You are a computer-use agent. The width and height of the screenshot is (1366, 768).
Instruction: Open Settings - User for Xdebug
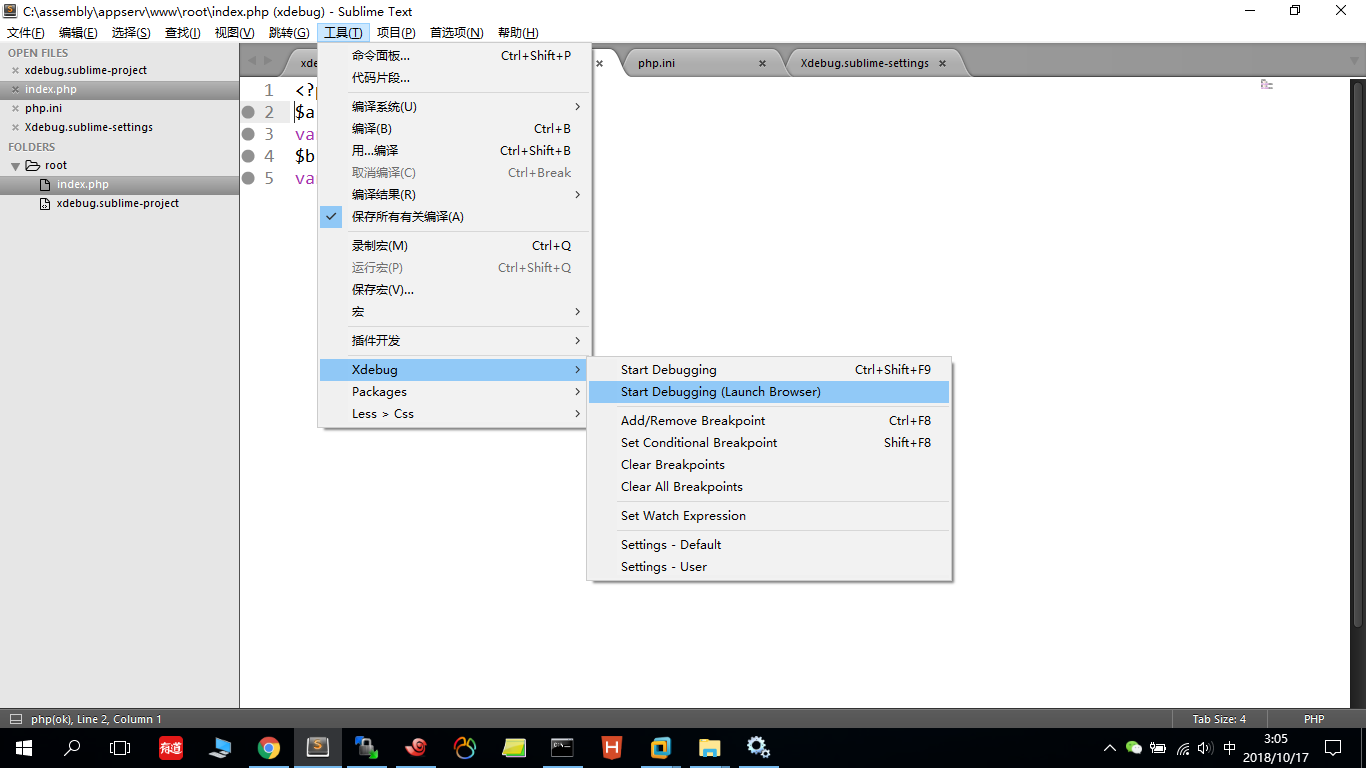pos(769,567)
